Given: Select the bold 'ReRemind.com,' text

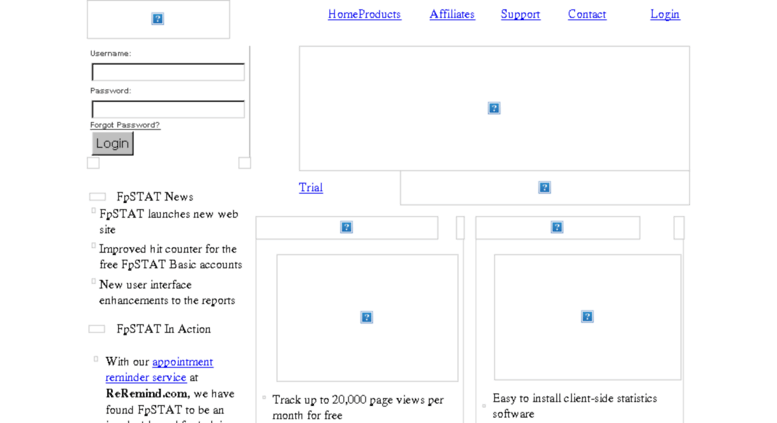Looking at the screenshot, I should pyautogui.click(x=148, y=394).
